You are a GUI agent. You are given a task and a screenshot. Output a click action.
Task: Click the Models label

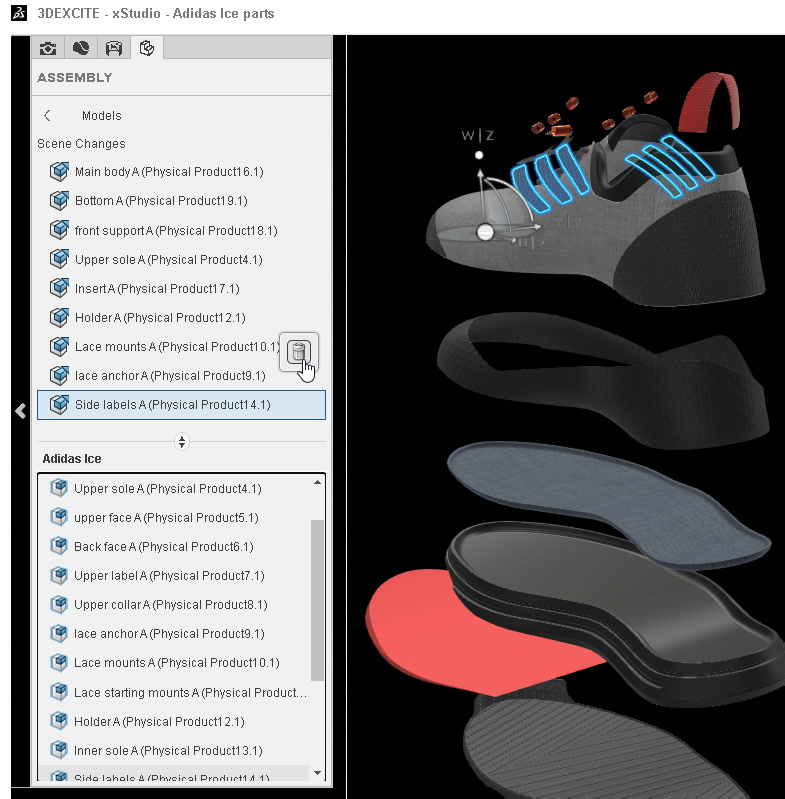101,116
